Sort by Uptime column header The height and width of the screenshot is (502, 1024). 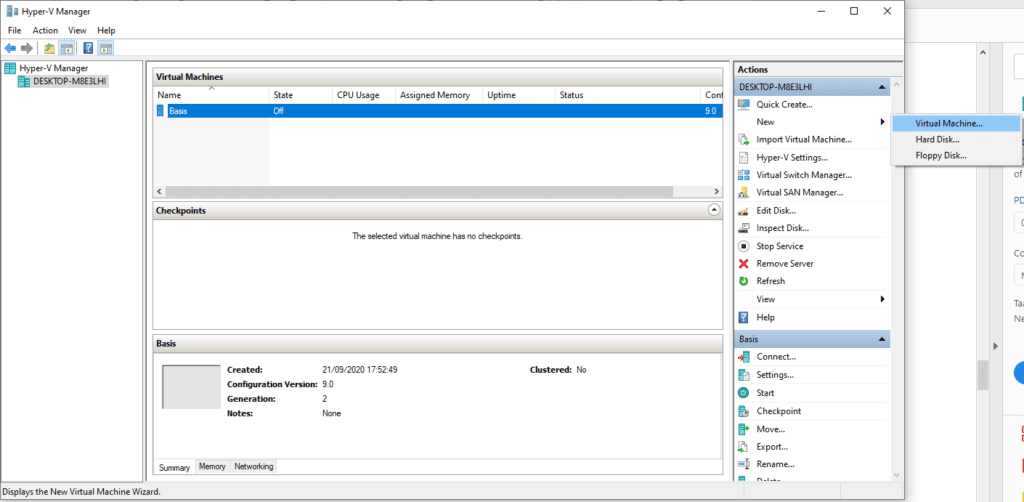tap(519, 95)
